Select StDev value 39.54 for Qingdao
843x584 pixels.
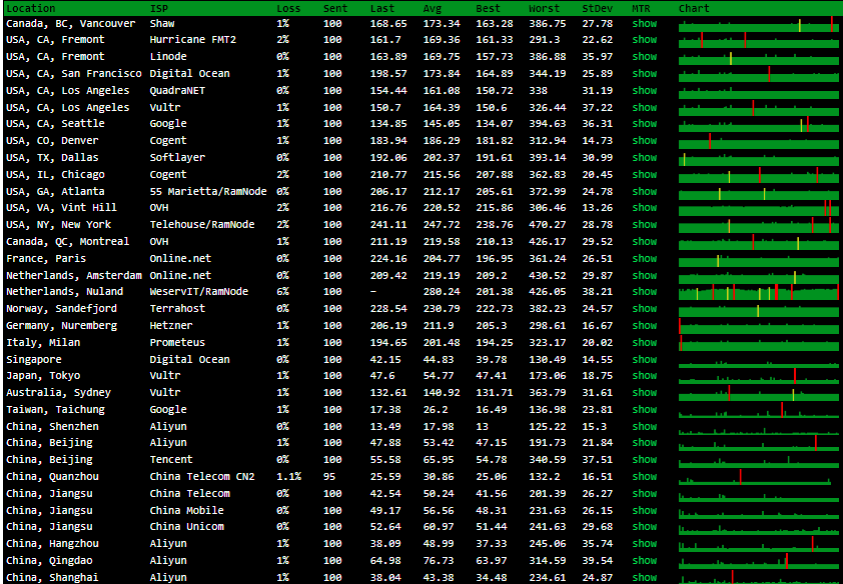tap(597, 560)
